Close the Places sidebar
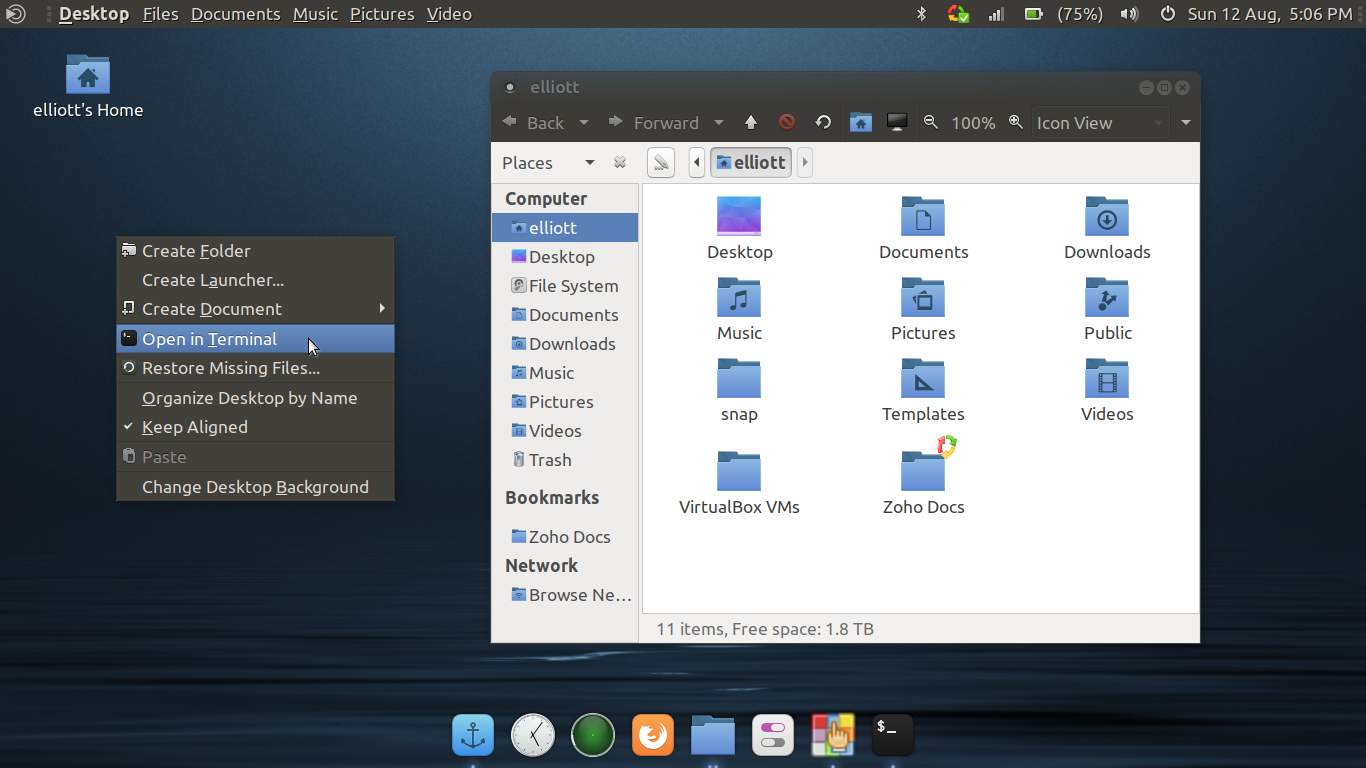Image resolution: width=1366 pixels, height=768 pixels. [x=620, y=163]
